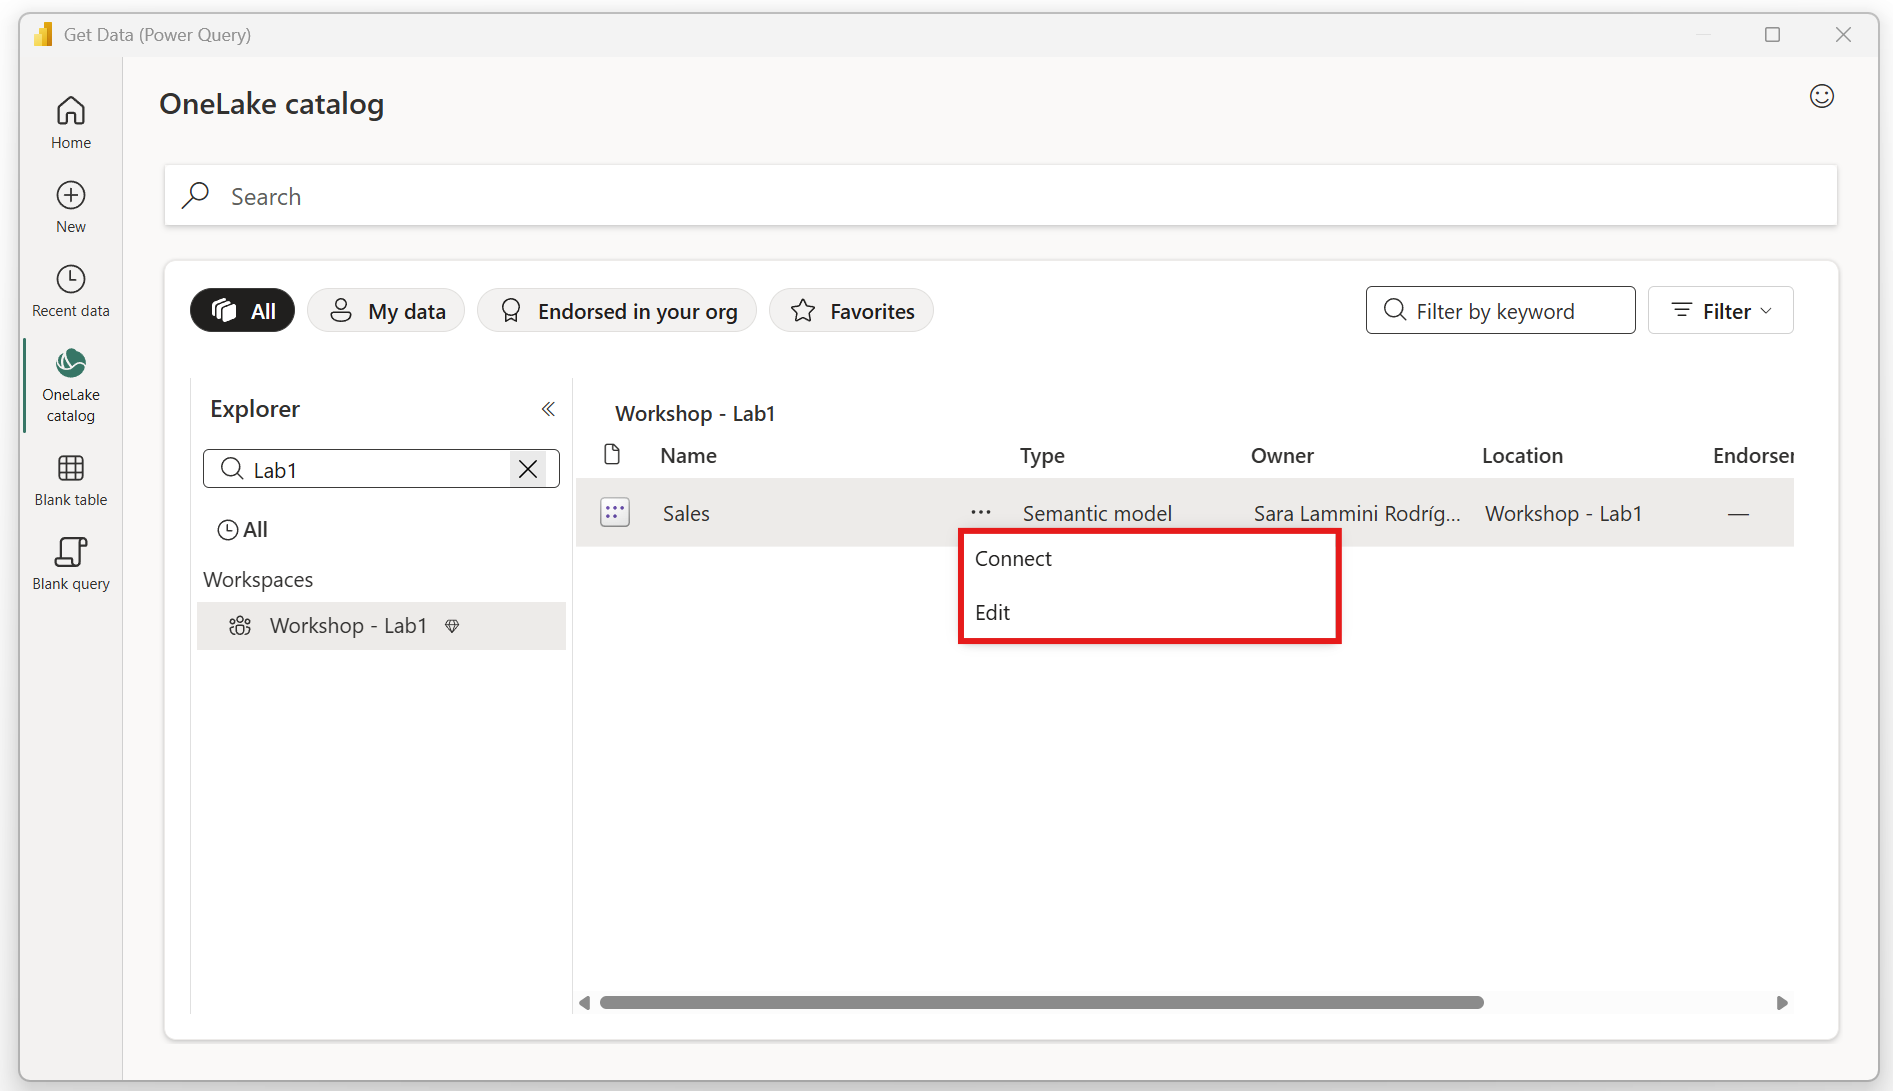Switch to Endorsed in your org

617,311
